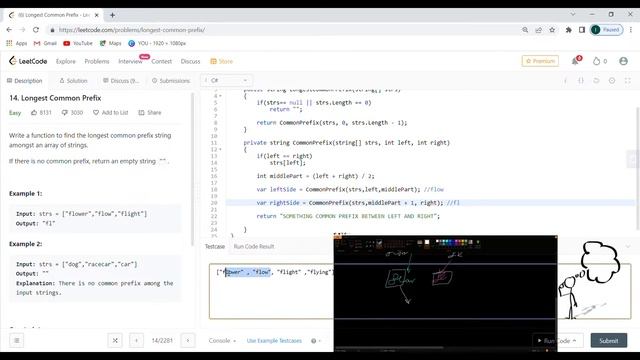Collapse code fold arrow at line 4

pyautogui.click(x=220, y=96)
